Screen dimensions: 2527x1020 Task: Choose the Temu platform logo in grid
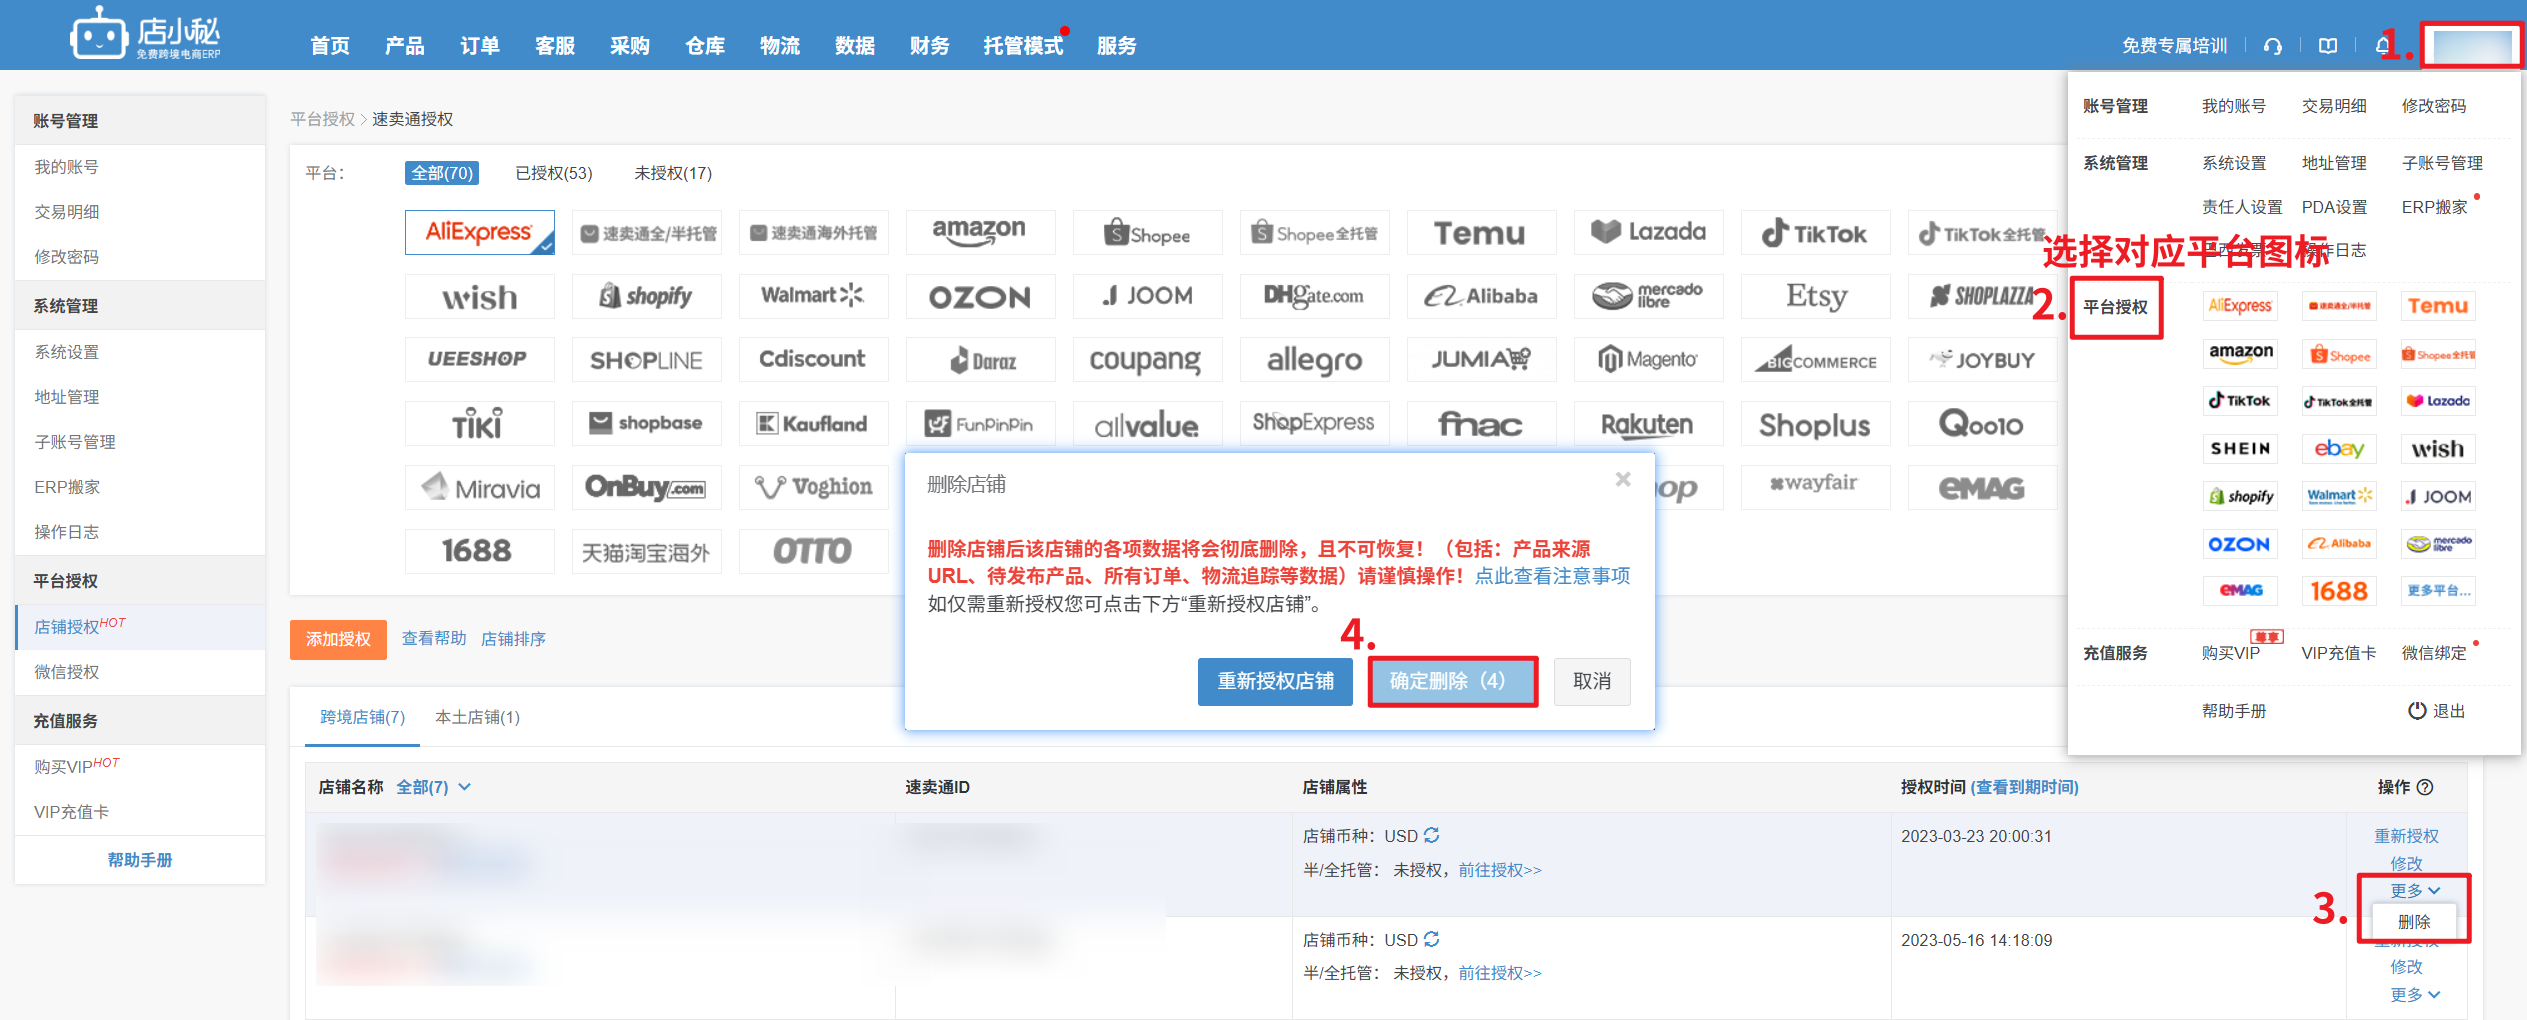(1480, 232)
